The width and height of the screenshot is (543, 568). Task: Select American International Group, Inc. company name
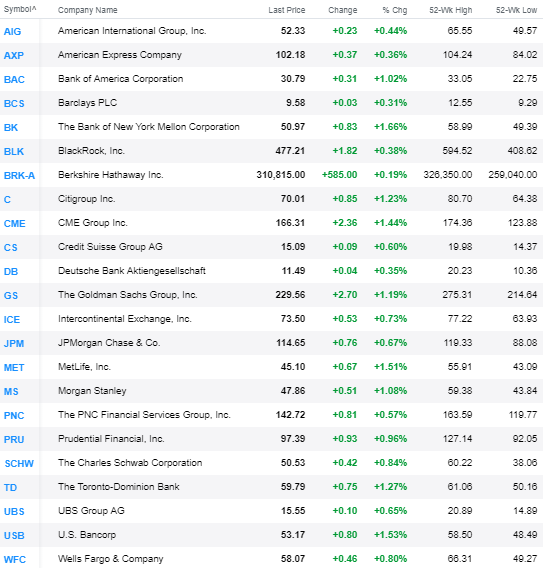132,31
